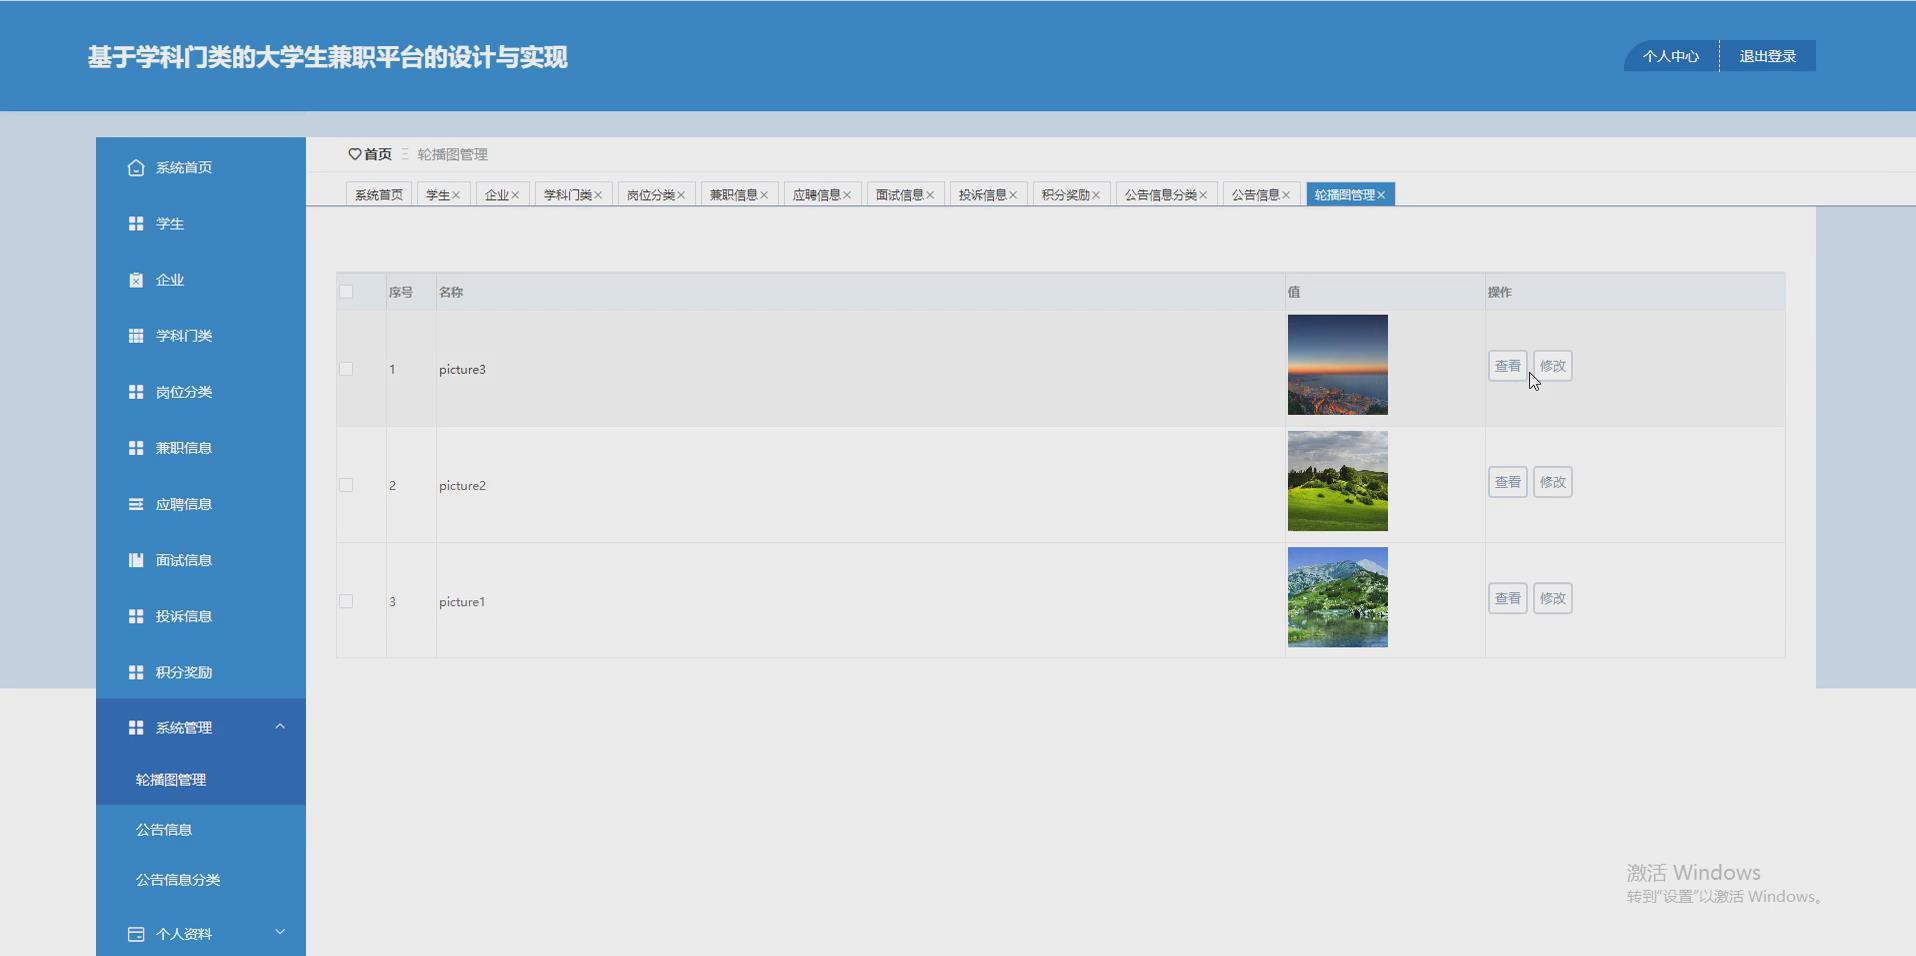The height and width of the screenshot is (956, 1916).
Task: Close the 岗位分类 tab with its x icon
Action: click(x=681, y=195)
